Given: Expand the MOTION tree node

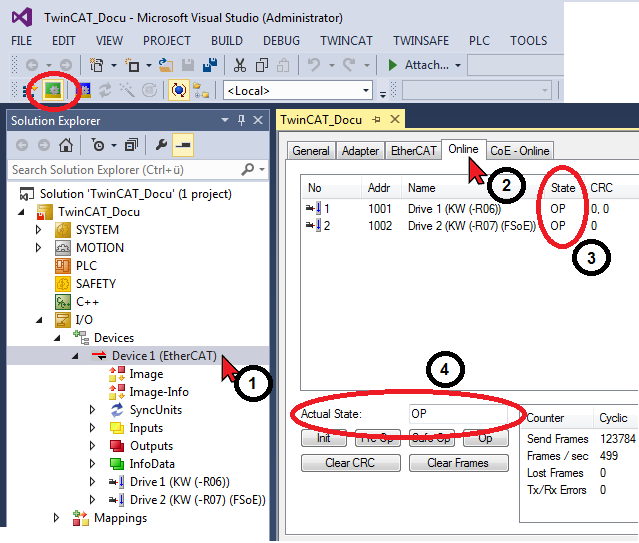Looking at the screenshot, I should 39,248.
